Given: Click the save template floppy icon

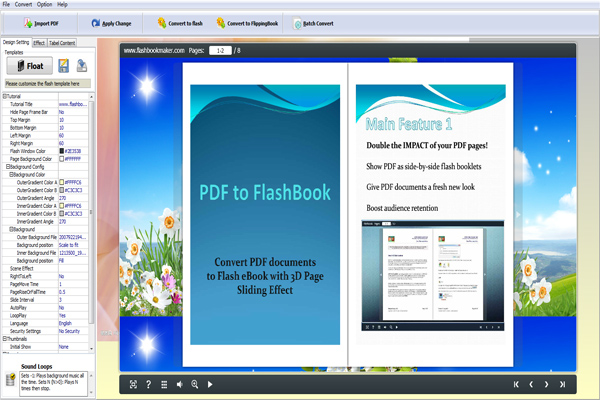Looking at the screenshot, I should [x=64, y=66].
